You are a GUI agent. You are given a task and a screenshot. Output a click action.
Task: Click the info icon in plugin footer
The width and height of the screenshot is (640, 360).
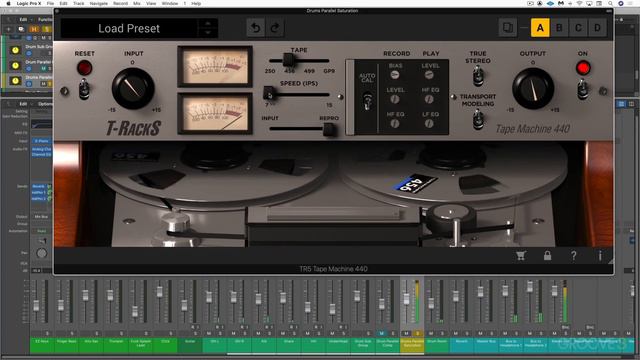point(600,256)
